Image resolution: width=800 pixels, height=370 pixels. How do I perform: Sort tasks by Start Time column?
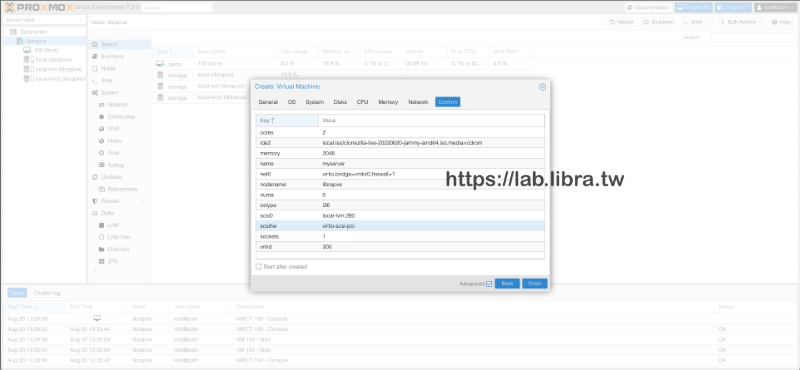35,307
